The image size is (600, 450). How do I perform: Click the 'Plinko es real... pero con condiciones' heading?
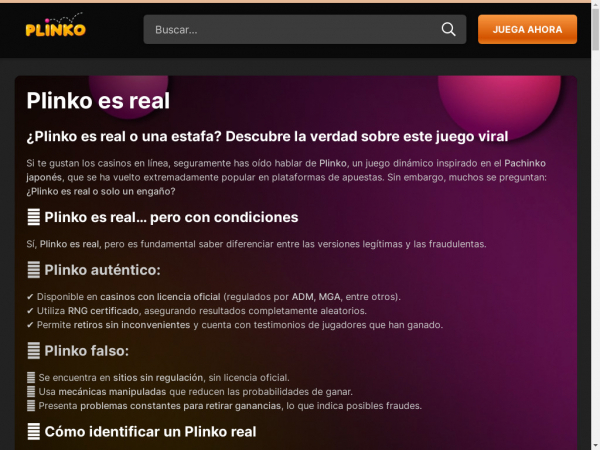pyautogui.click(x=163, y=217)
